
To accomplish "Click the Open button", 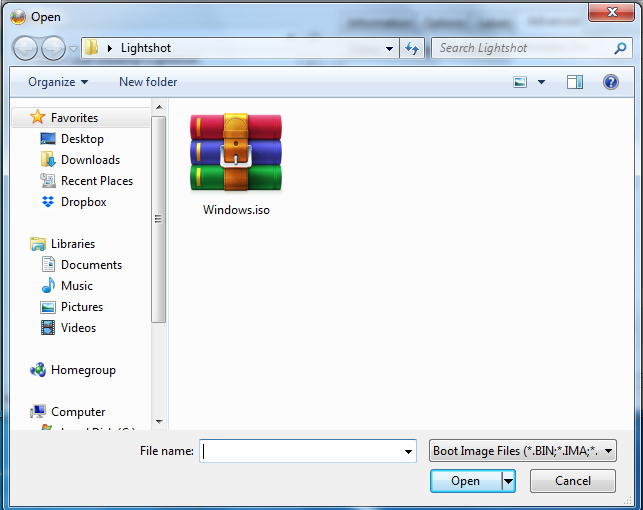I will pos(466,481).
